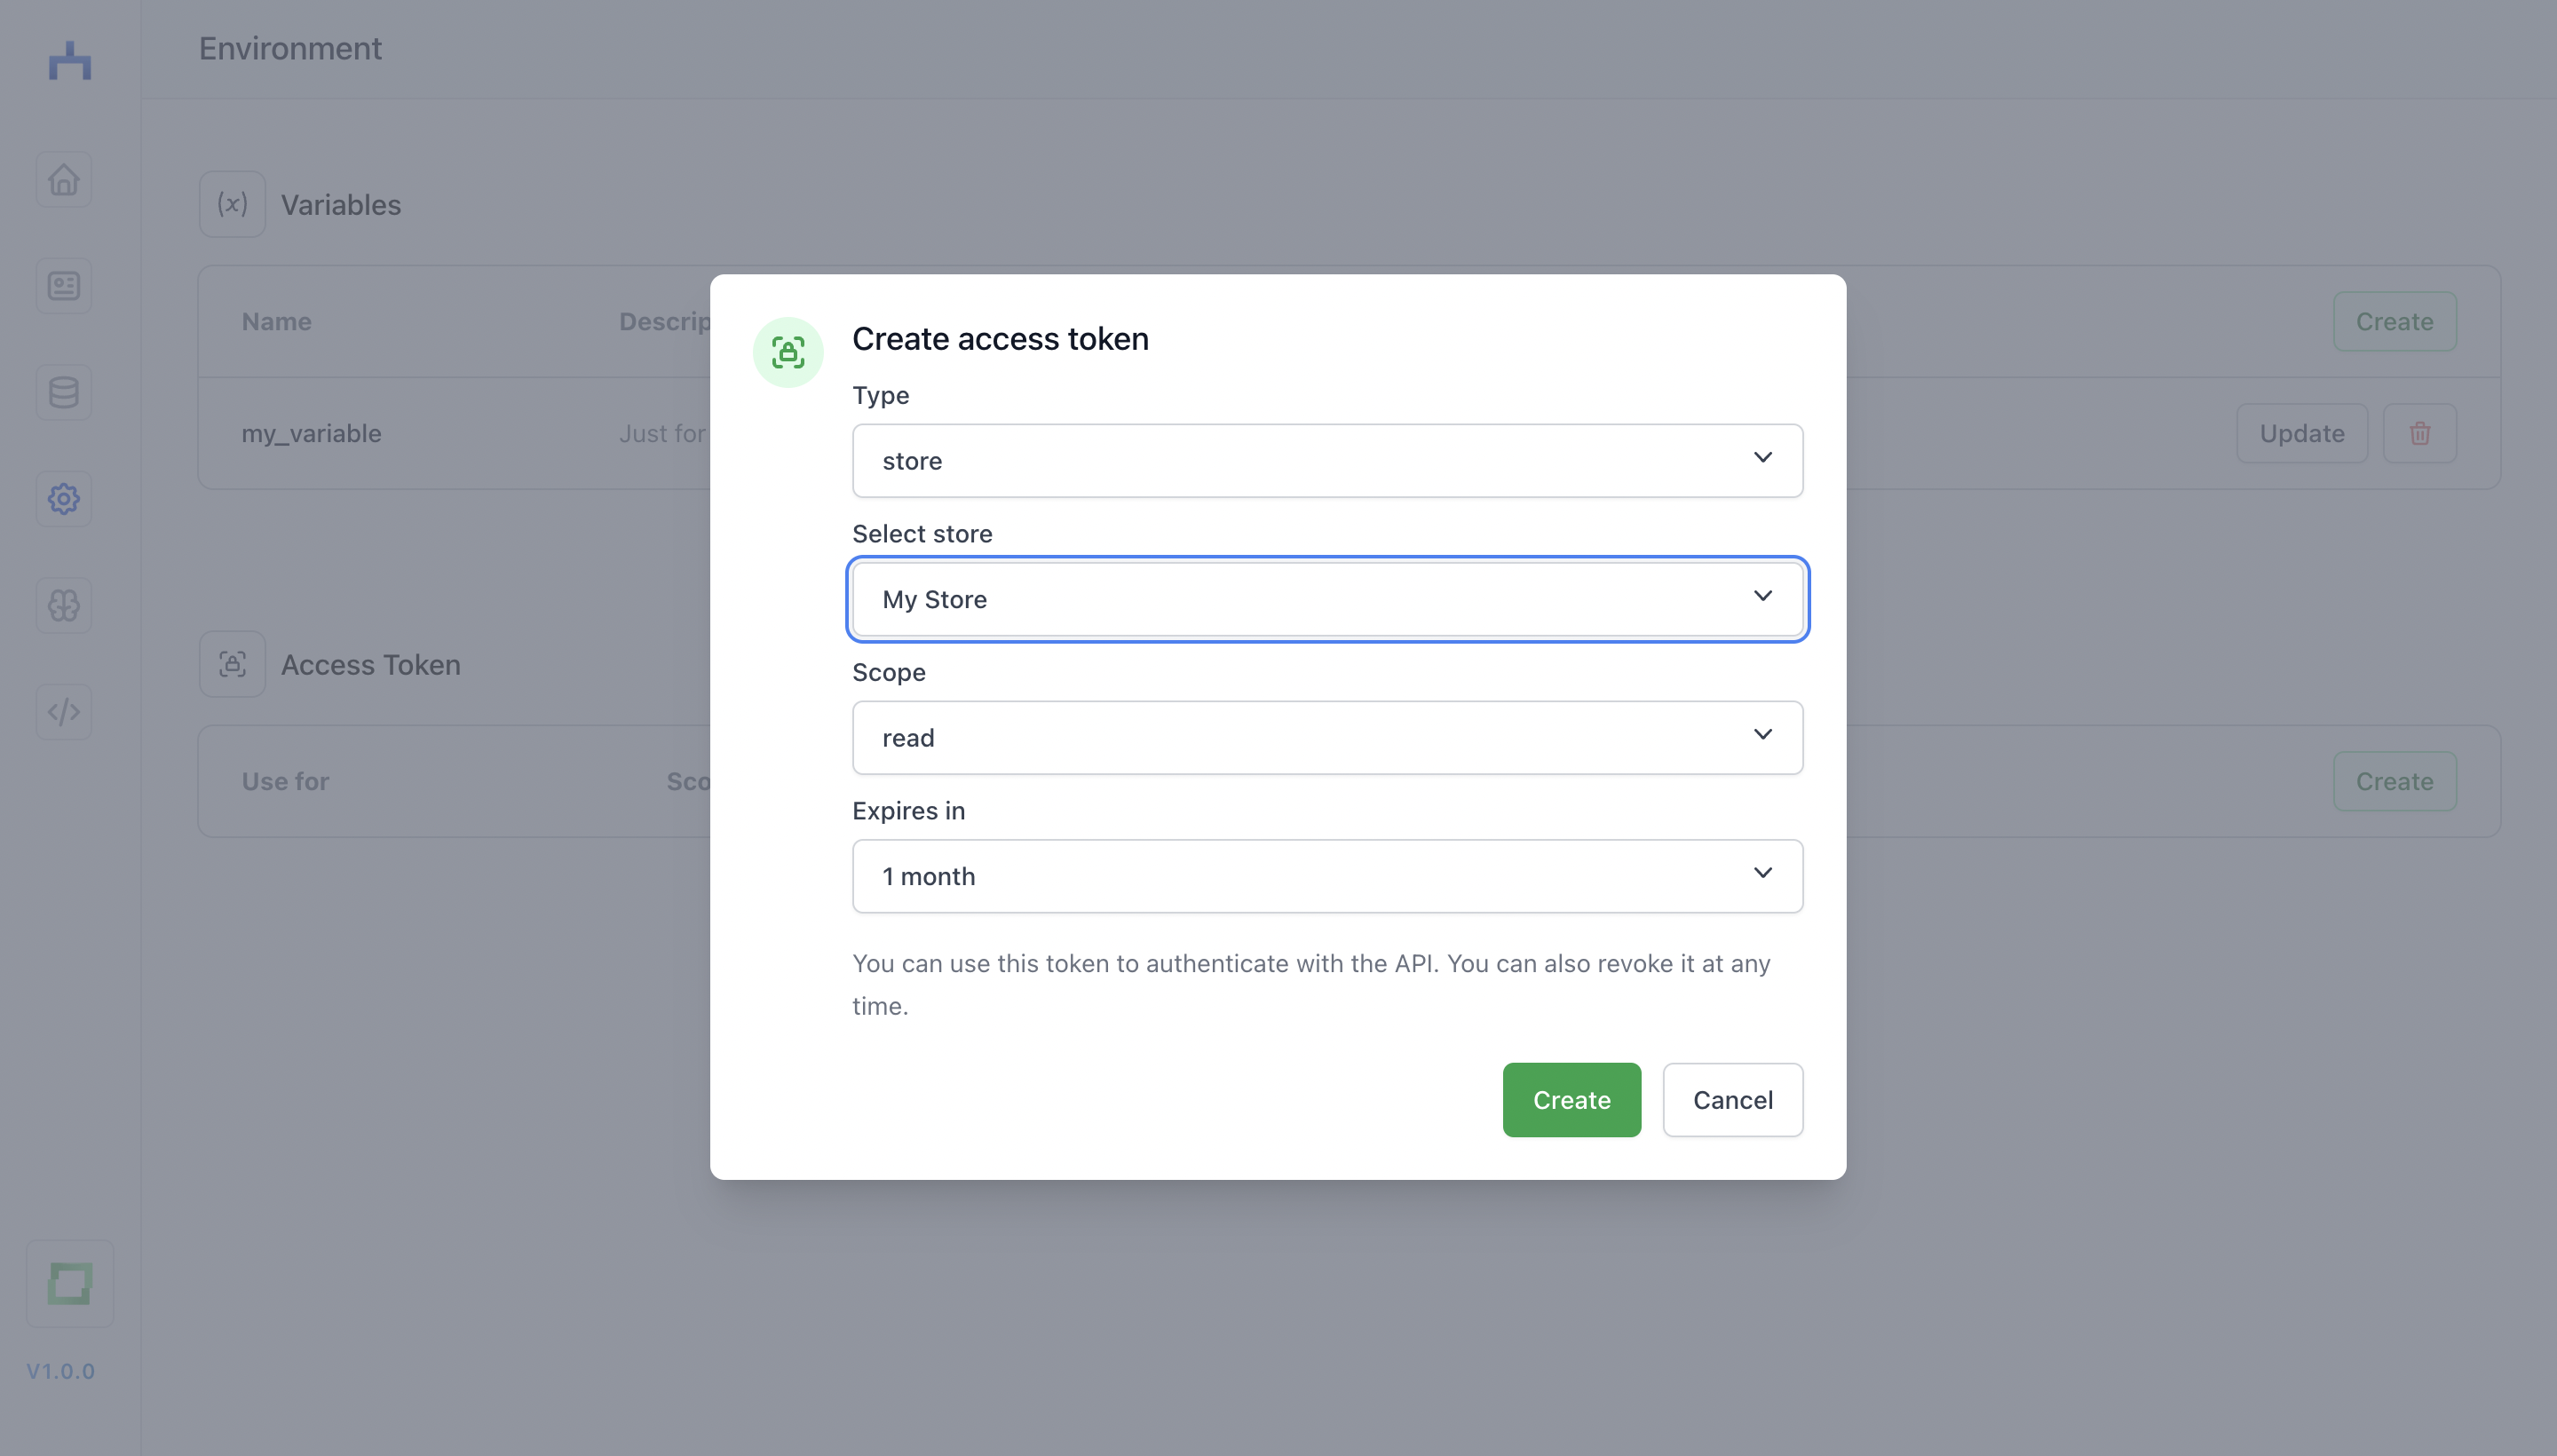Click the Create button in Variables section
Screen dimensions: 2557x1456
tap(2394, 321)
